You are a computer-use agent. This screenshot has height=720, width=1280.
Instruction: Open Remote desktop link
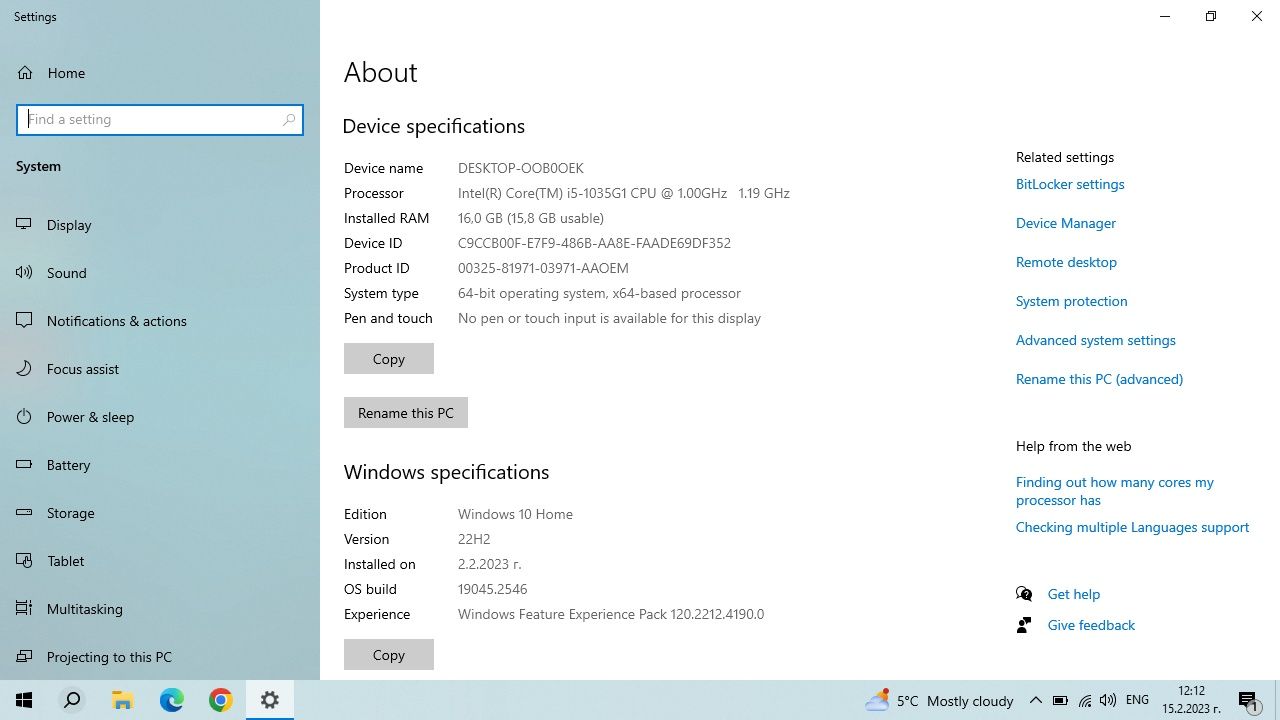[1066, 262]
